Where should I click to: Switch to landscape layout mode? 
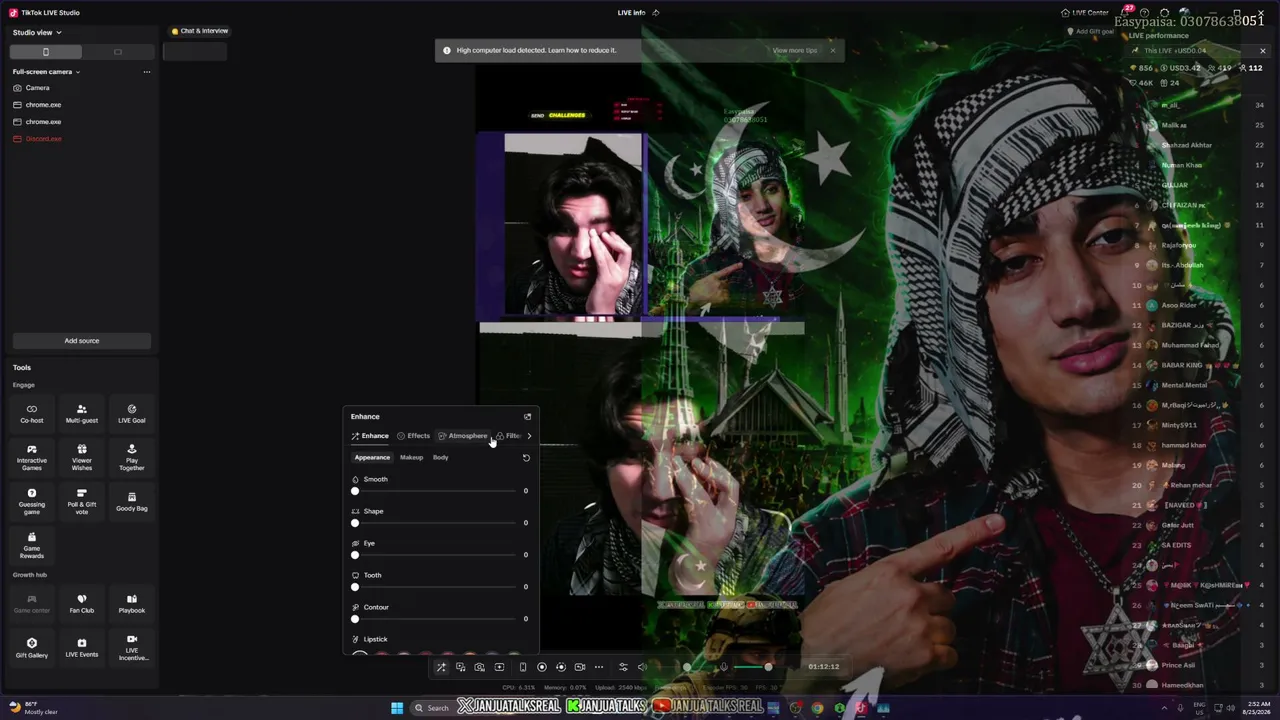(117, 52)
